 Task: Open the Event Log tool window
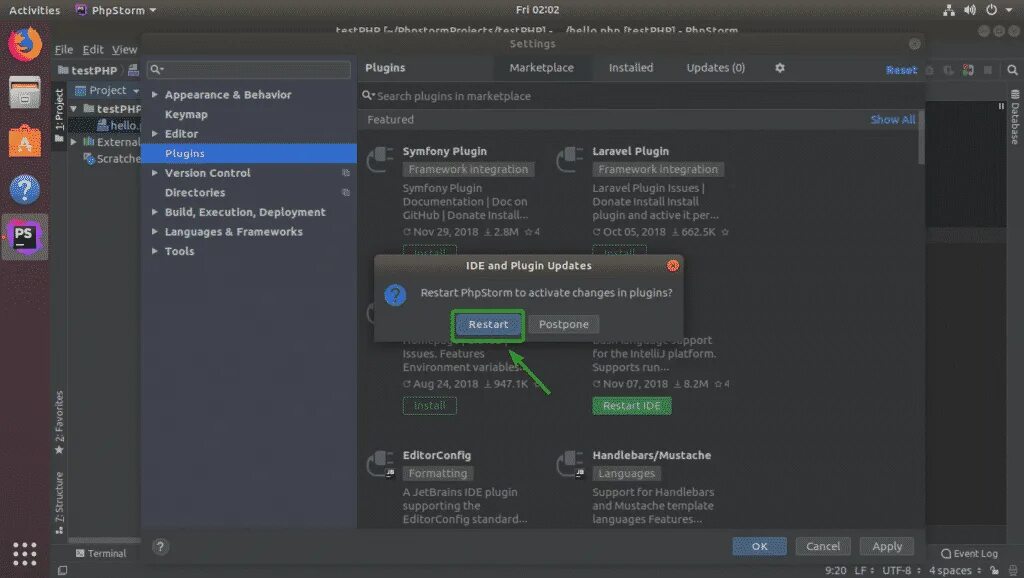tap(969, 554)
